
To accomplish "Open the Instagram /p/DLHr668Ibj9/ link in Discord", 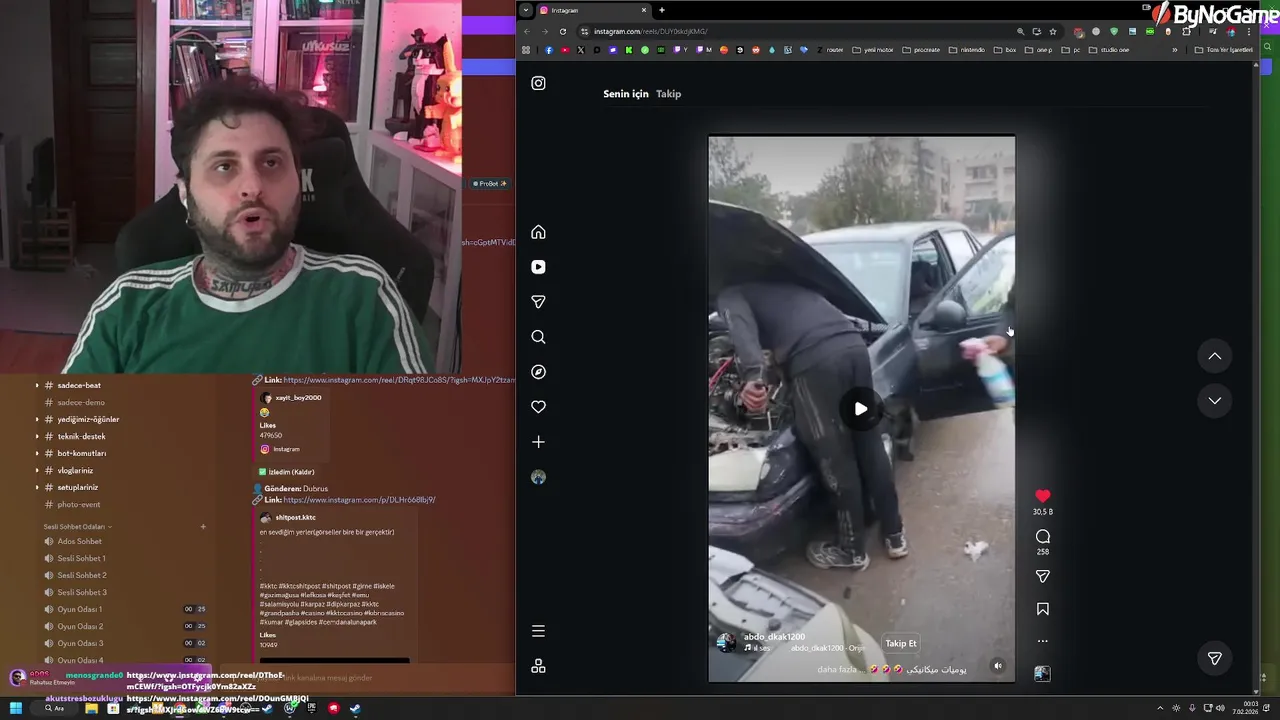I will 359,500.
